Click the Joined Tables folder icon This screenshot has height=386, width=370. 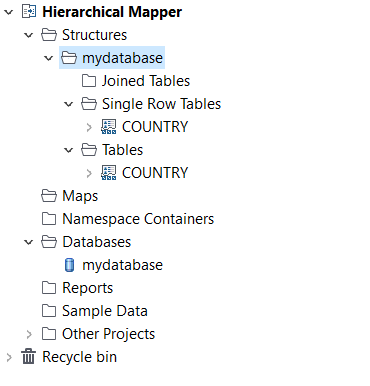pos(89,81)
